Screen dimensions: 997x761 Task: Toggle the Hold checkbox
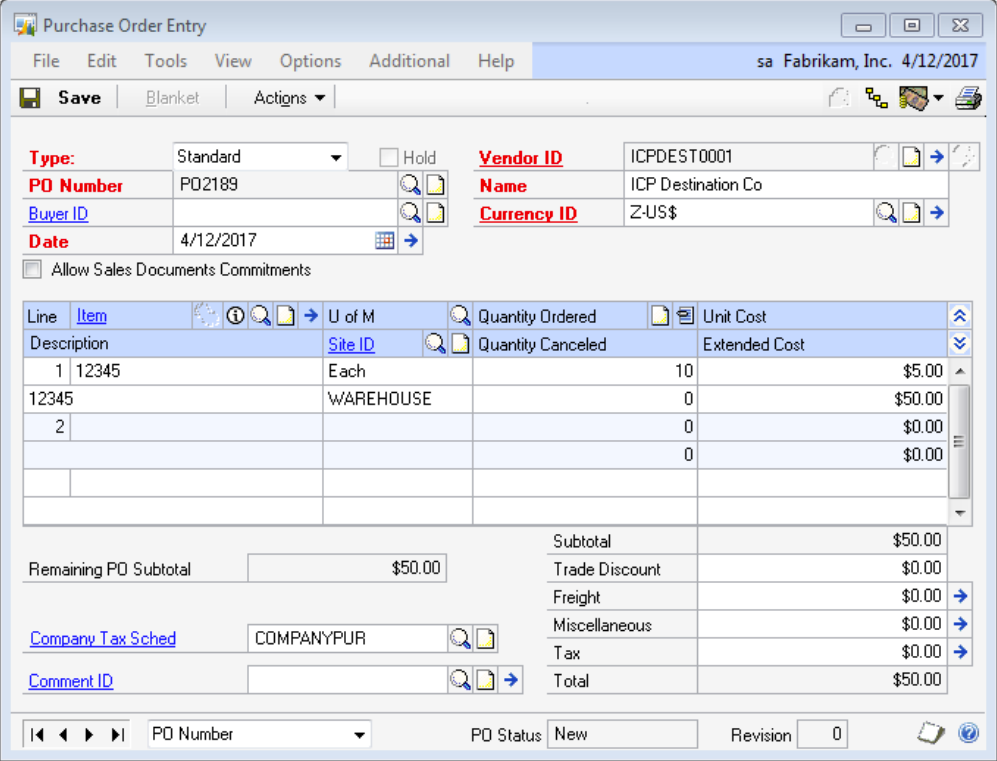point(389,157)
